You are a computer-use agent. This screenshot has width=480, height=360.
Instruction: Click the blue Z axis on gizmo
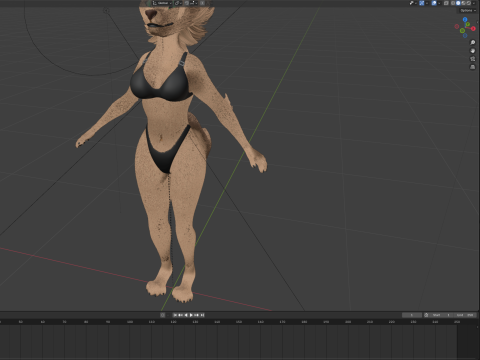point(465,19)
